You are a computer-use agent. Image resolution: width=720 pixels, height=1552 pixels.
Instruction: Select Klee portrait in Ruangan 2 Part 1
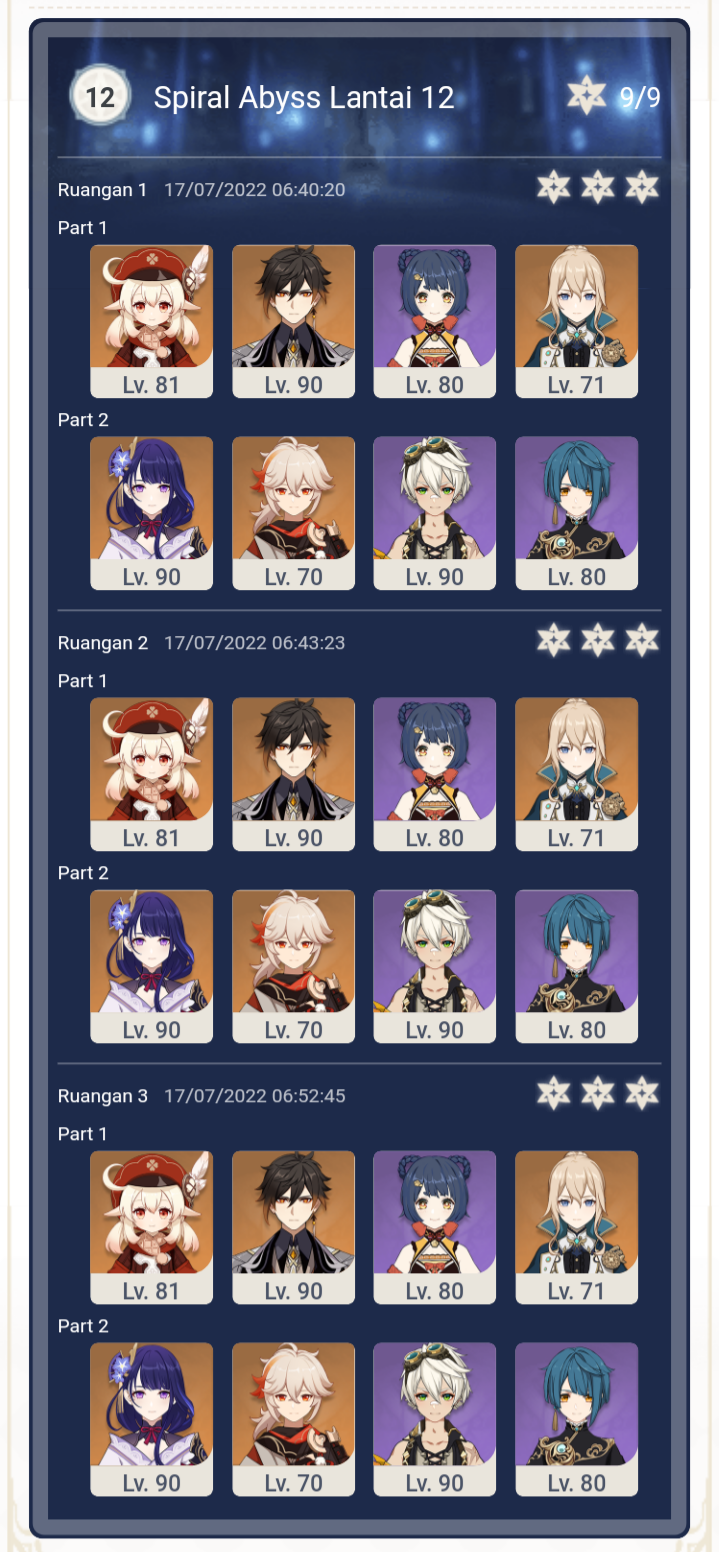151,774
